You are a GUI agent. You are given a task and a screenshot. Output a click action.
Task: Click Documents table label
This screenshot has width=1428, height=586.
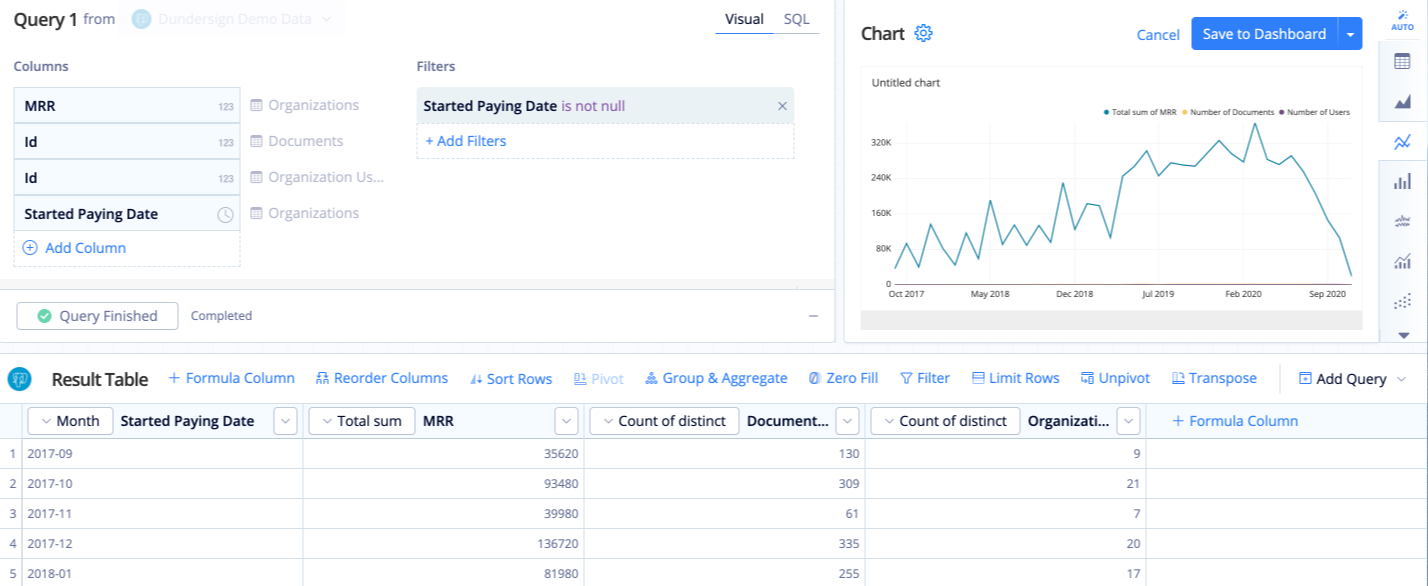click(x=297, y=141)
